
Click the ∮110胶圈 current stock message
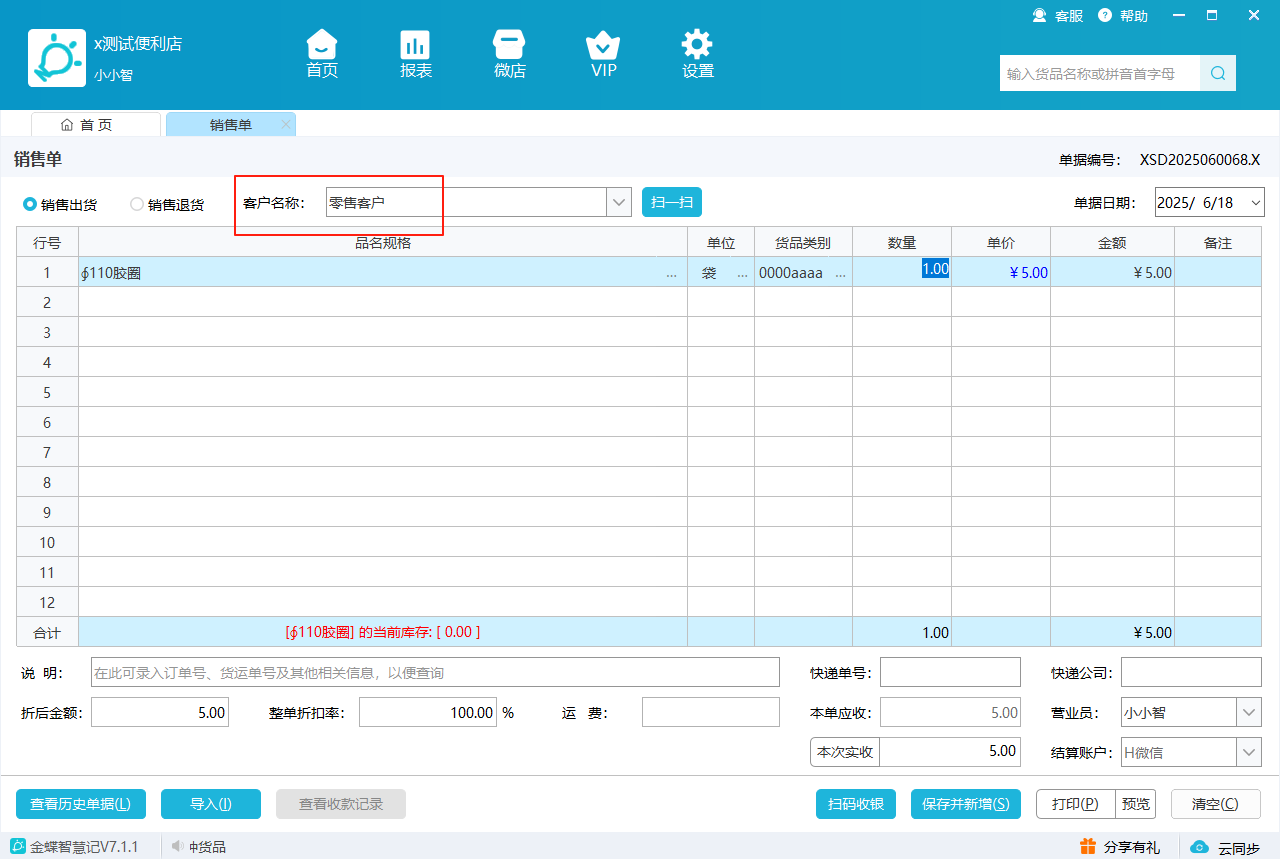(383, 632)
